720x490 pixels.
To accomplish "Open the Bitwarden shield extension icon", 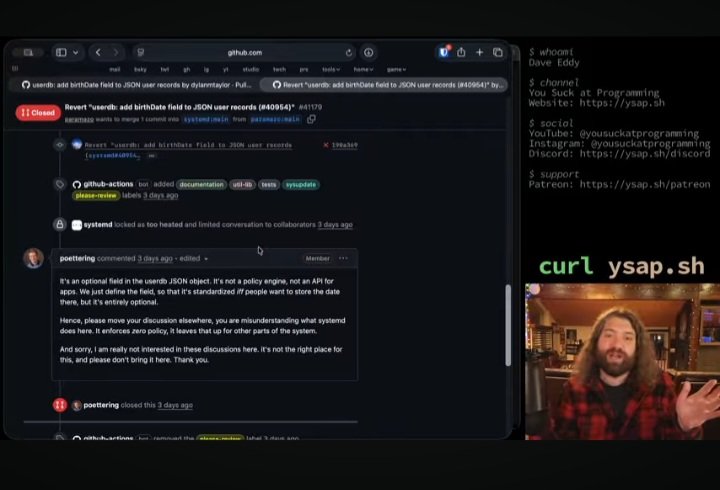I will click(x=444, y=52).
